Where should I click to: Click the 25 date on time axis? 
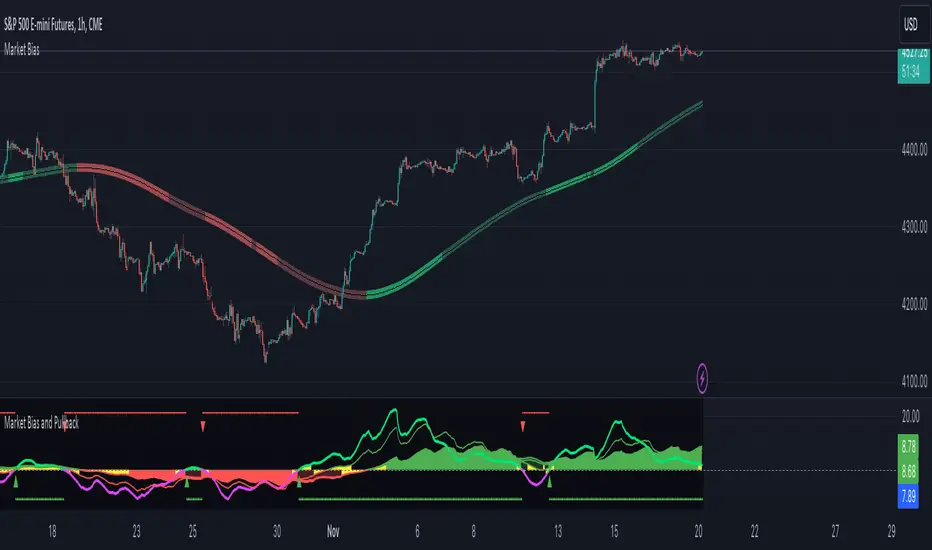[x=193, y=532]
